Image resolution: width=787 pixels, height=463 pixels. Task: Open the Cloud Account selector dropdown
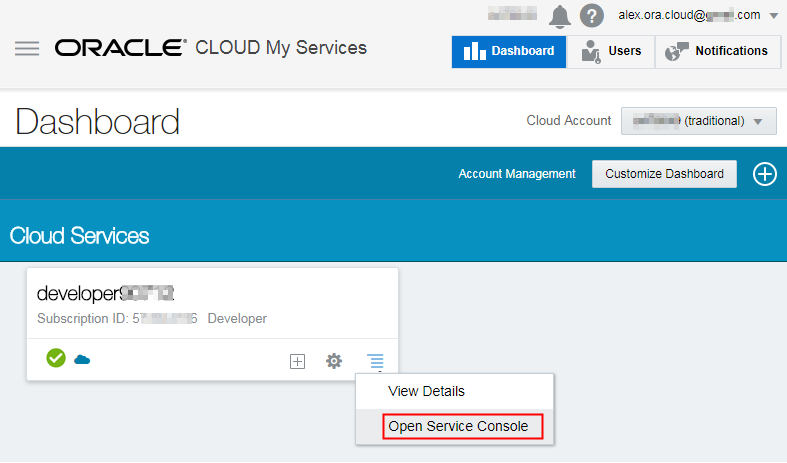[x=698, y=121]
